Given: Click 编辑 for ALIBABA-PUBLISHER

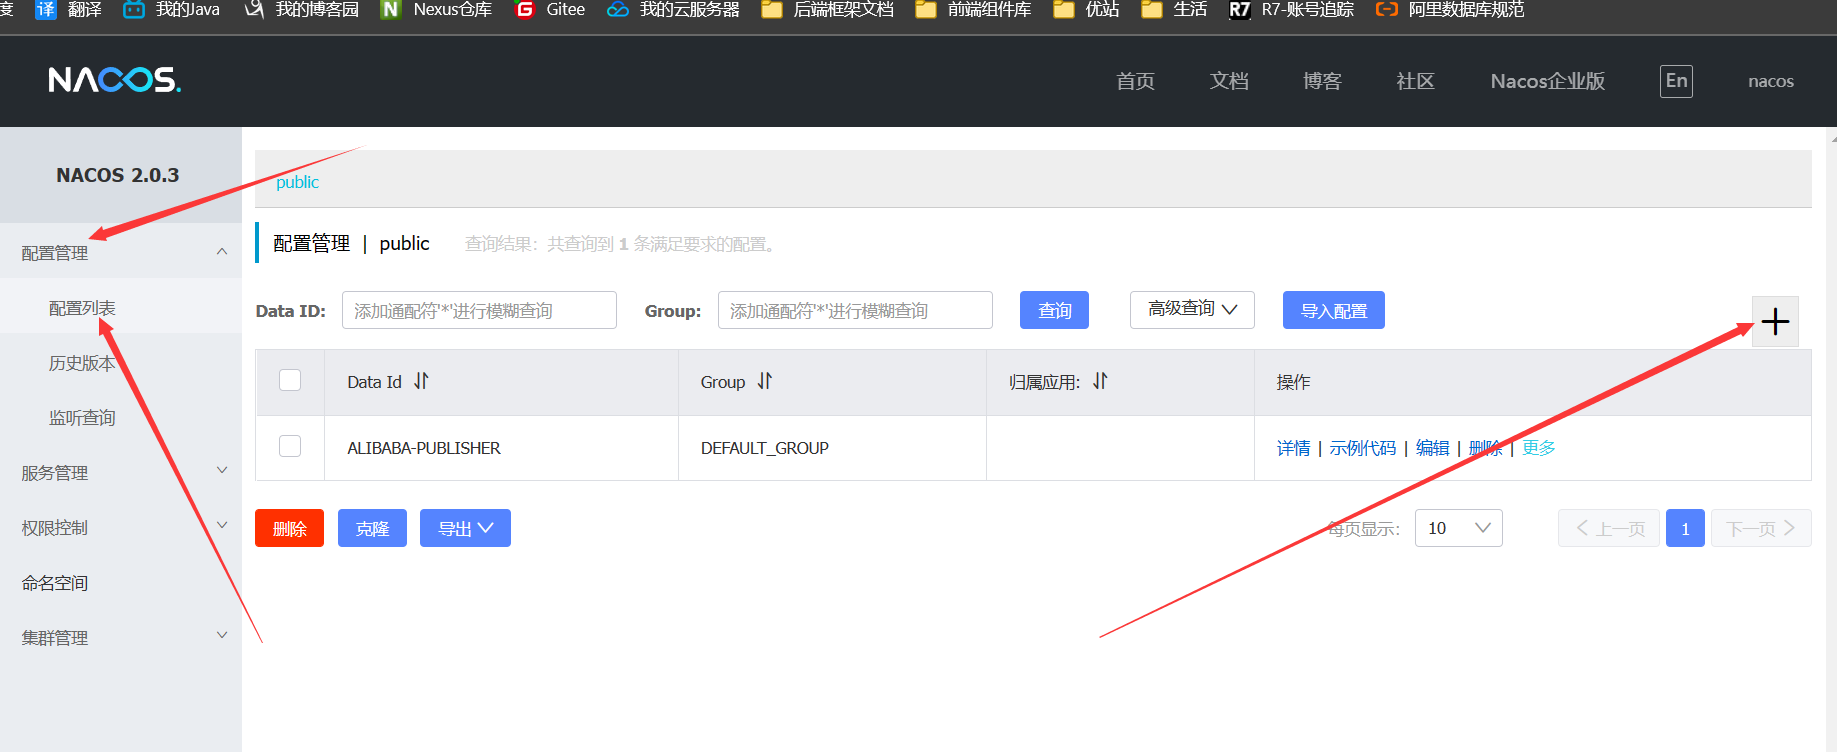Looking at the screenshot, I should [x=1432, y=448].
